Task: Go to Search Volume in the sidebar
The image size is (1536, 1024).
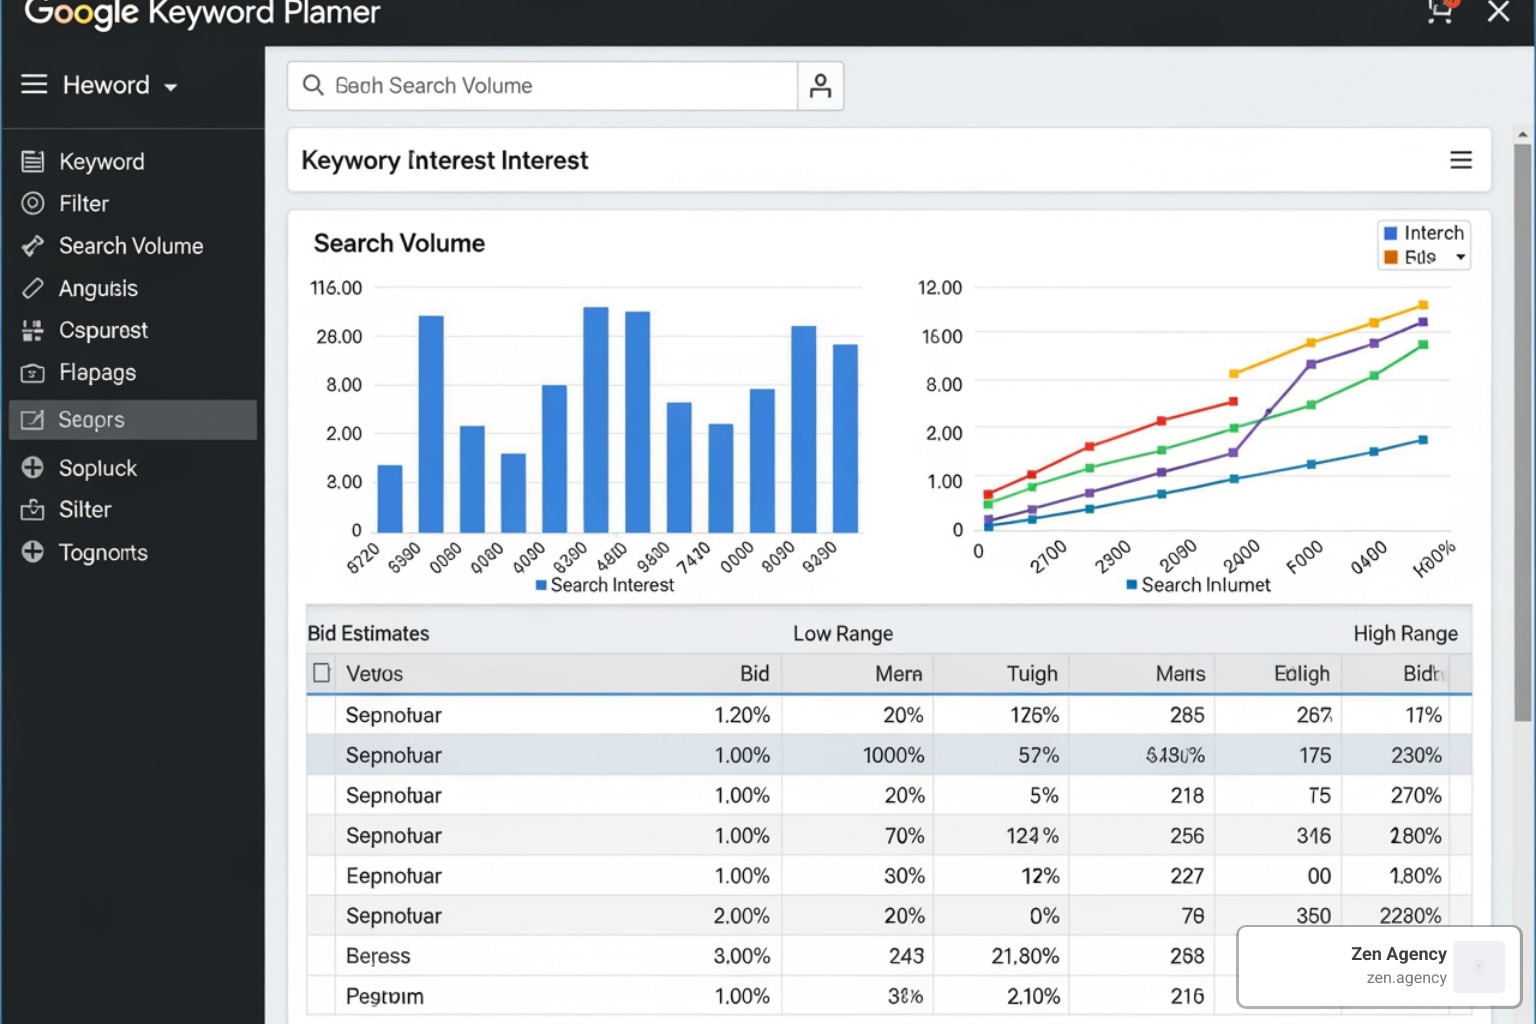Action: click(133, 246)
